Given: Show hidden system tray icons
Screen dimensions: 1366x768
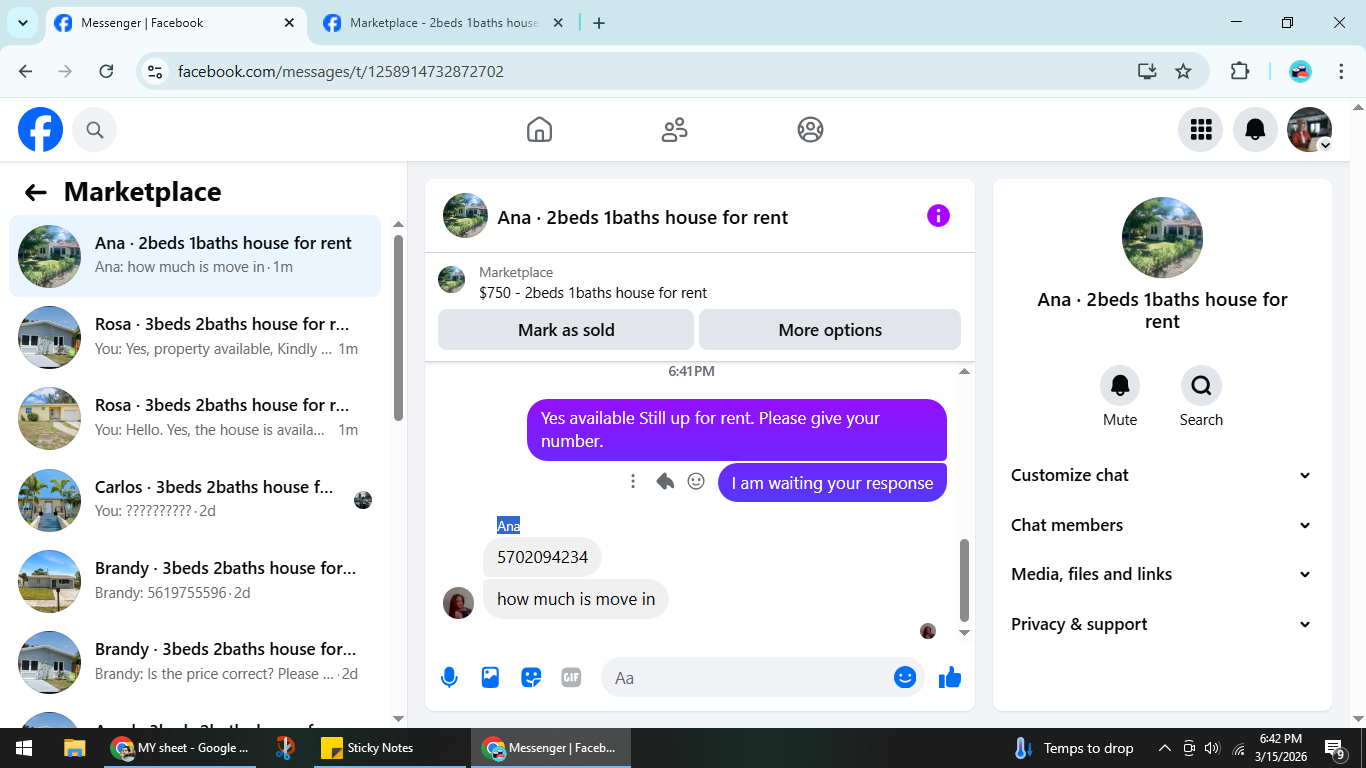Looking at the screenshot, I should pyautogui.click(x=1165, y=748).
